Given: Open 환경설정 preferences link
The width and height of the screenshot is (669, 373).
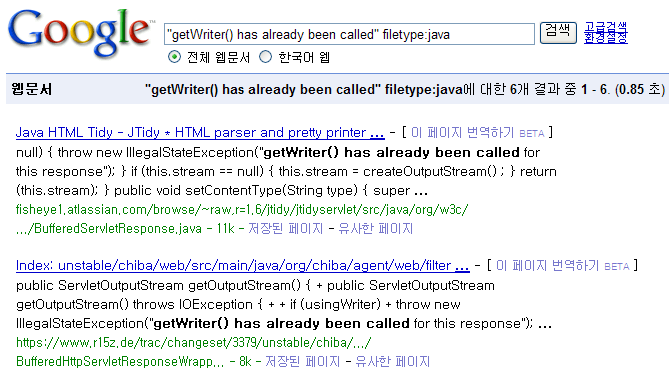Looking at the screenshot, I should tap(605, 38).
